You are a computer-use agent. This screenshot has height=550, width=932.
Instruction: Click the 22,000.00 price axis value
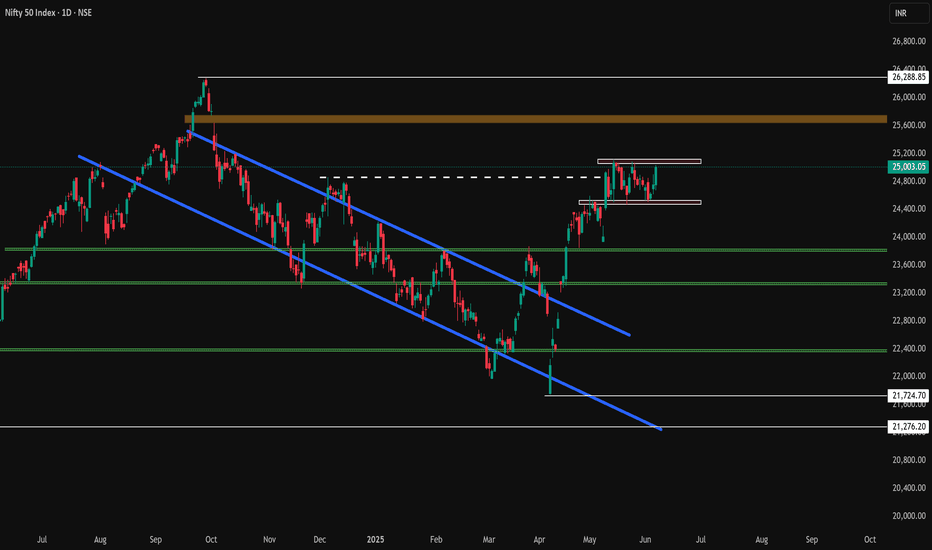pos(909,376)
